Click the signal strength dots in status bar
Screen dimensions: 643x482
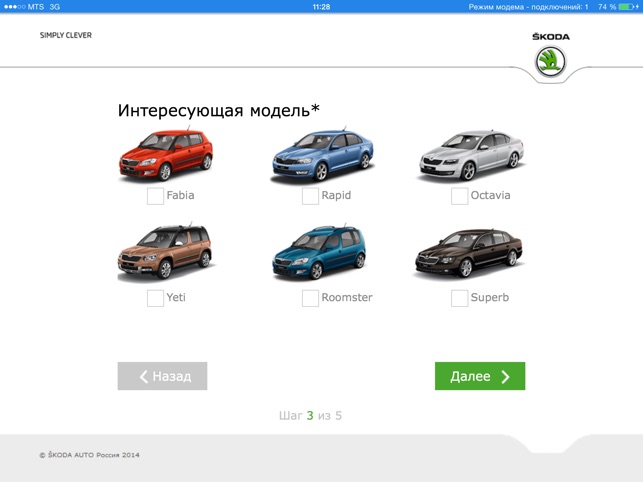(14, 7)
